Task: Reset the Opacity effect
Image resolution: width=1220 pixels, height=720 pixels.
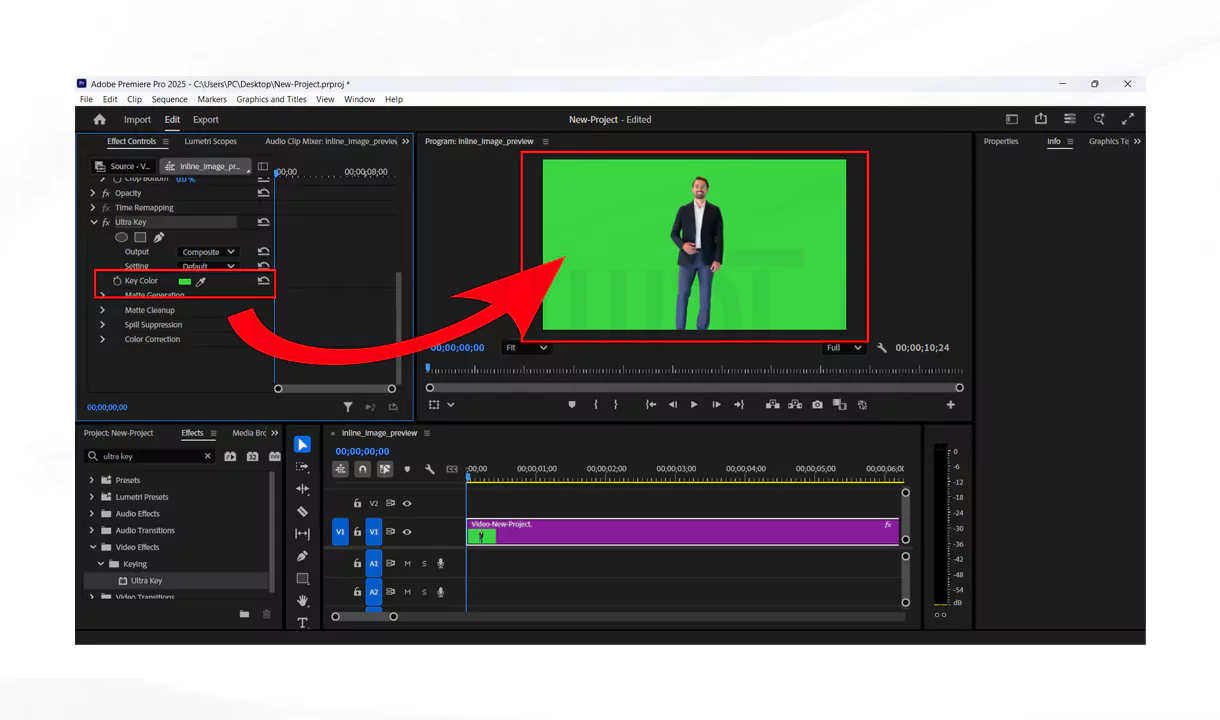Action: (x=263, y=193)
